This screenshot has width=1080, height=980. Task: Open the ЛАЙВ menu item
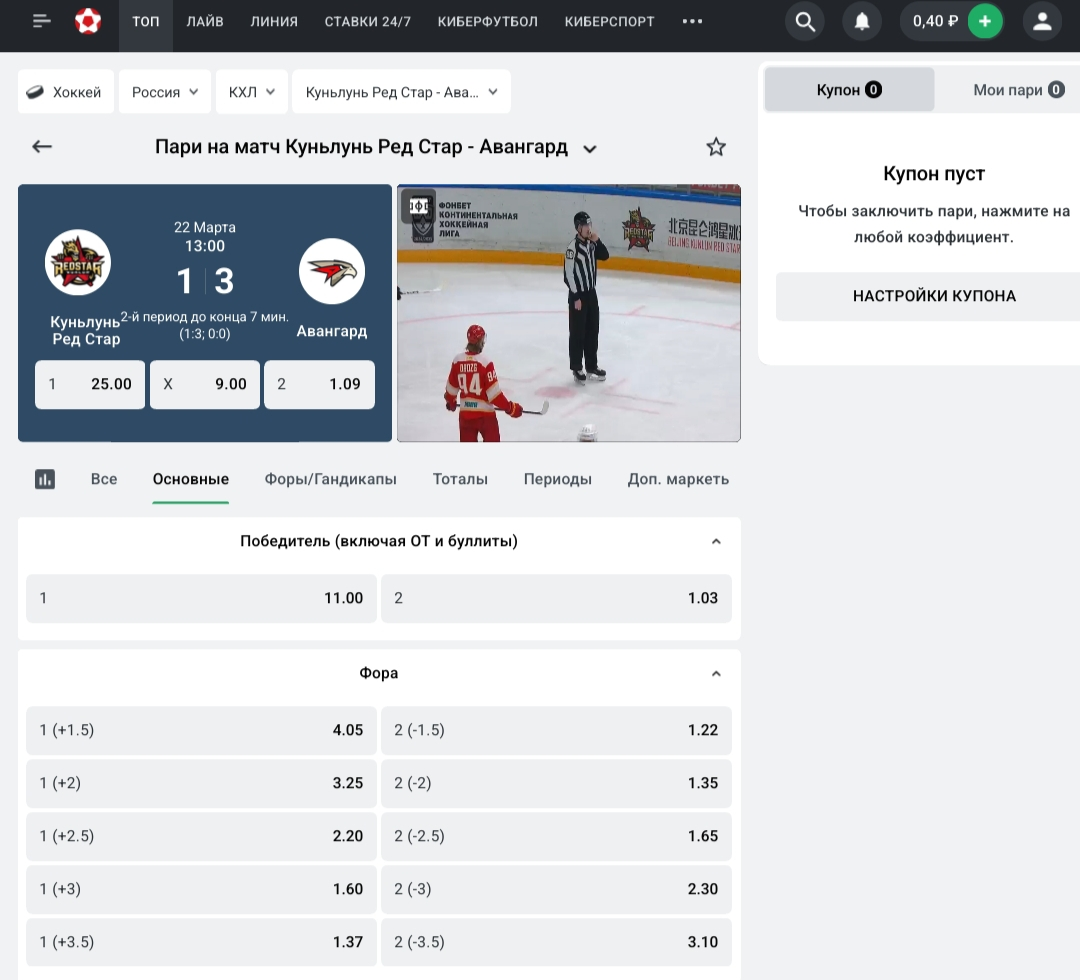tap(205, 21)
